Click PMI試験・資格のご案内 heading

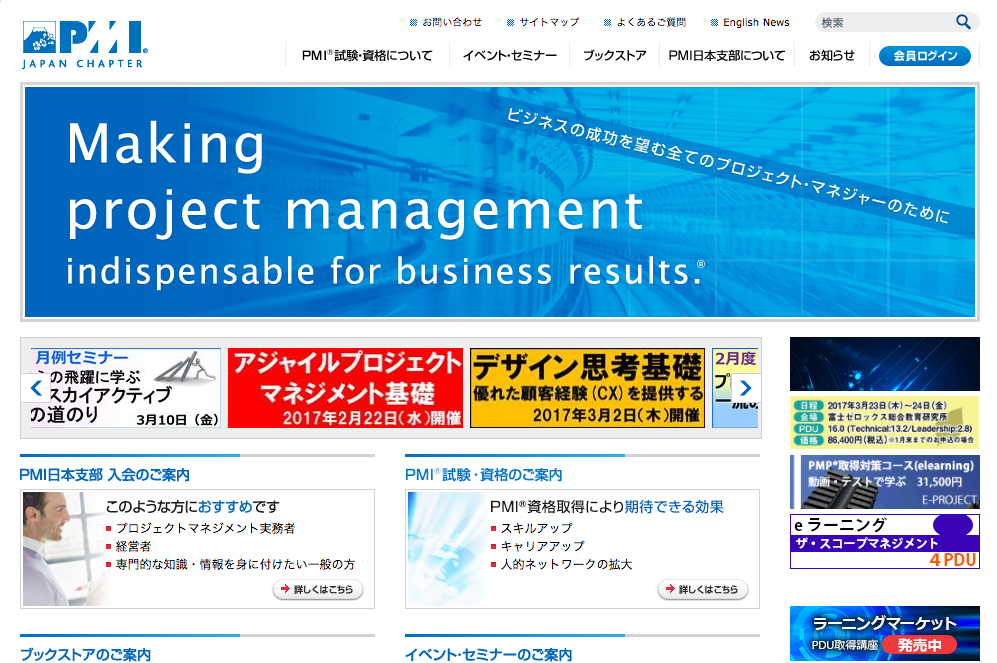(x=484, y=475)
